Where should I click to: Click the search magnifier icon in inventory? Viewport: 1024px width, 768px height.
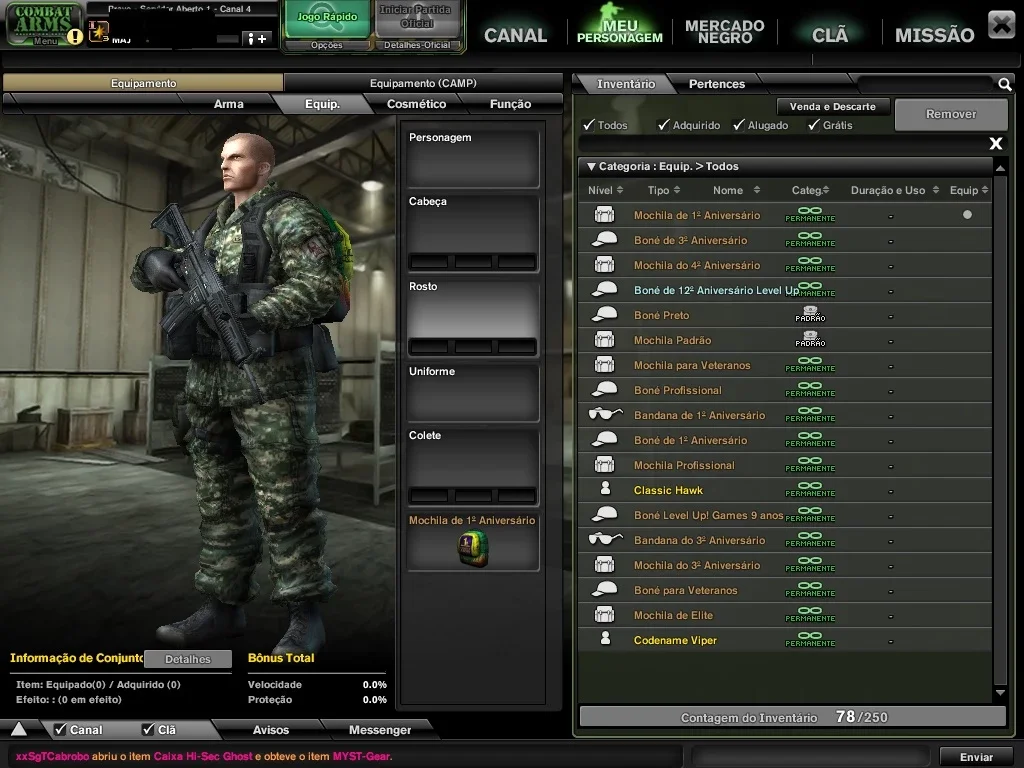pos(1004,84)
